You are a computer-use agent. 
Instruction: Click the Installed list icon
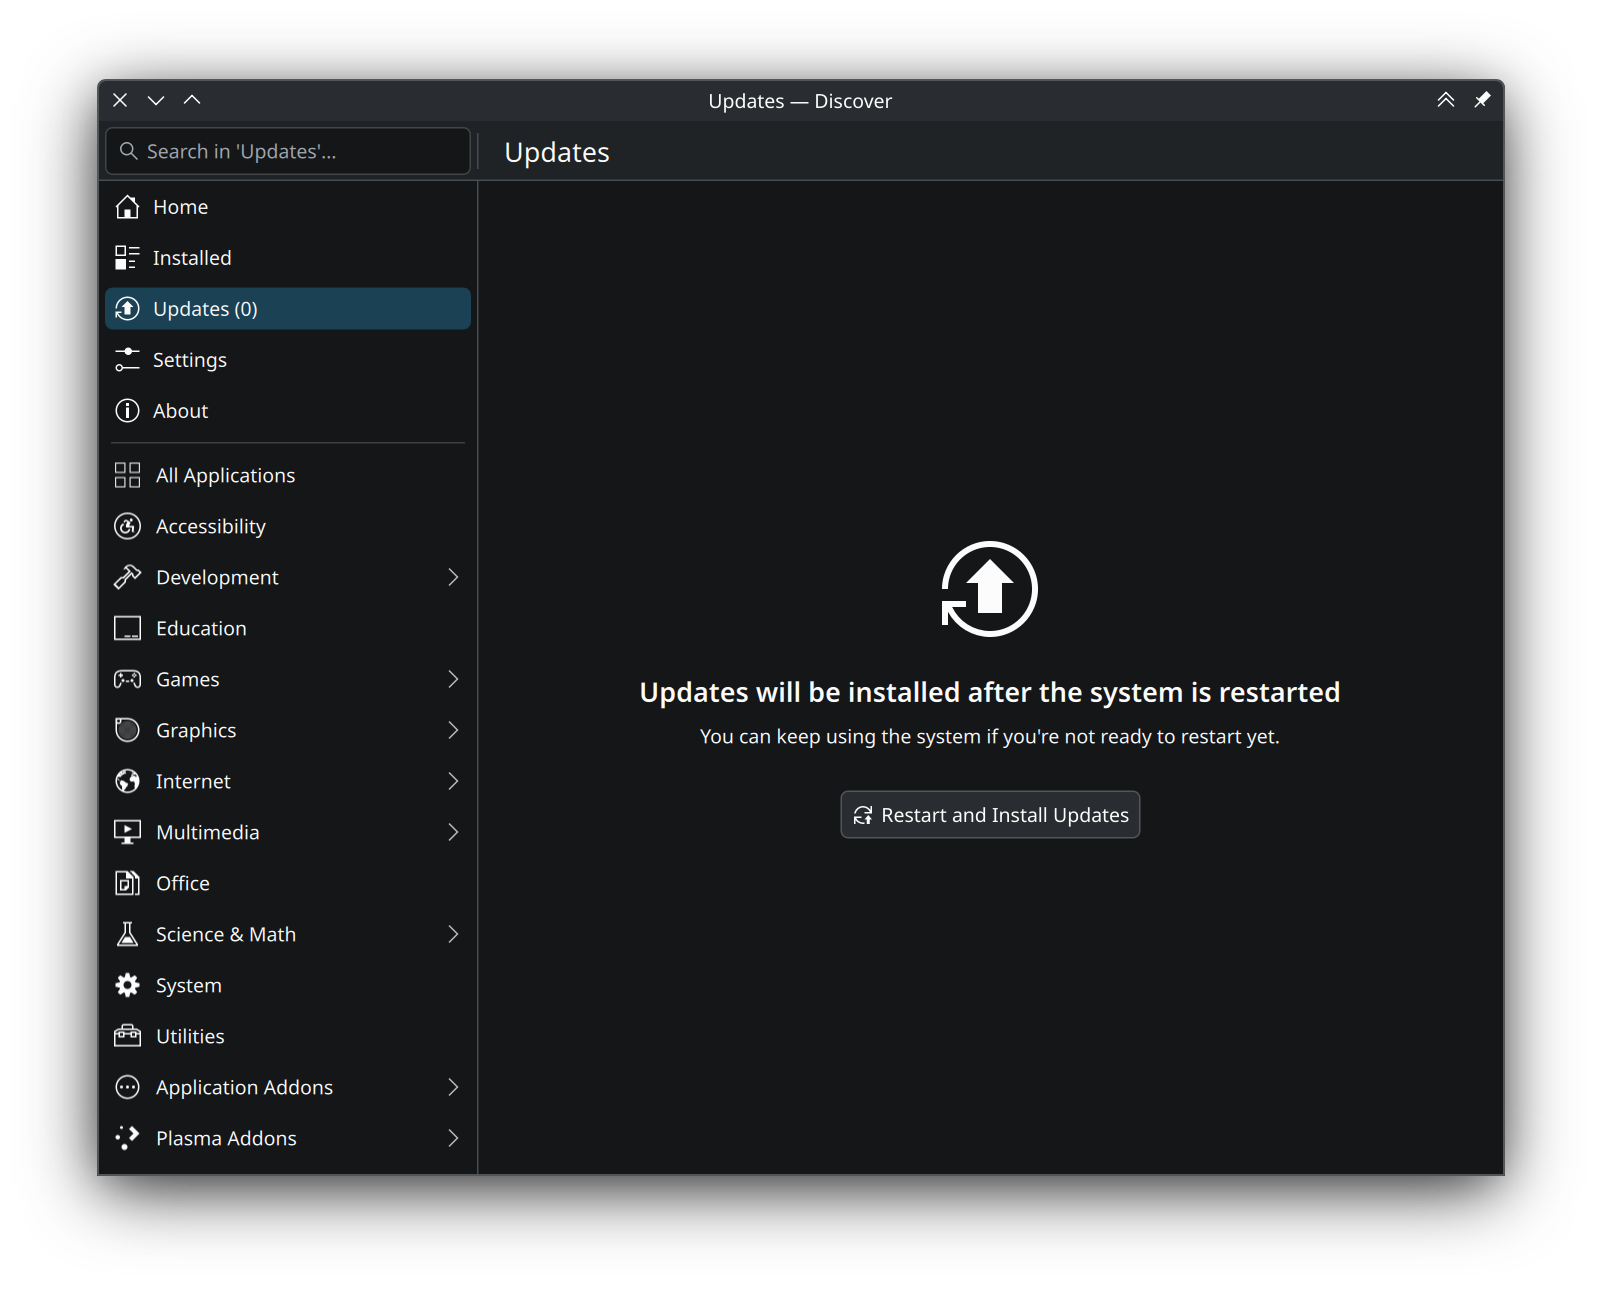click(127, 258)
